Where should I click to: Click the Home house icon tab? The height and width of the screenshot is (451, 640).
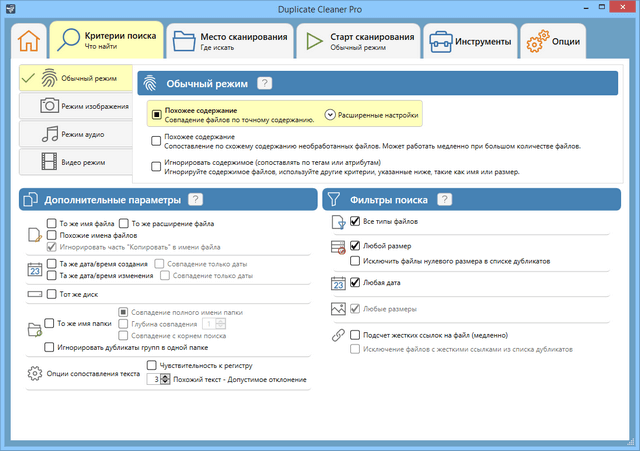pyautogui.click(x=31, y=44)
